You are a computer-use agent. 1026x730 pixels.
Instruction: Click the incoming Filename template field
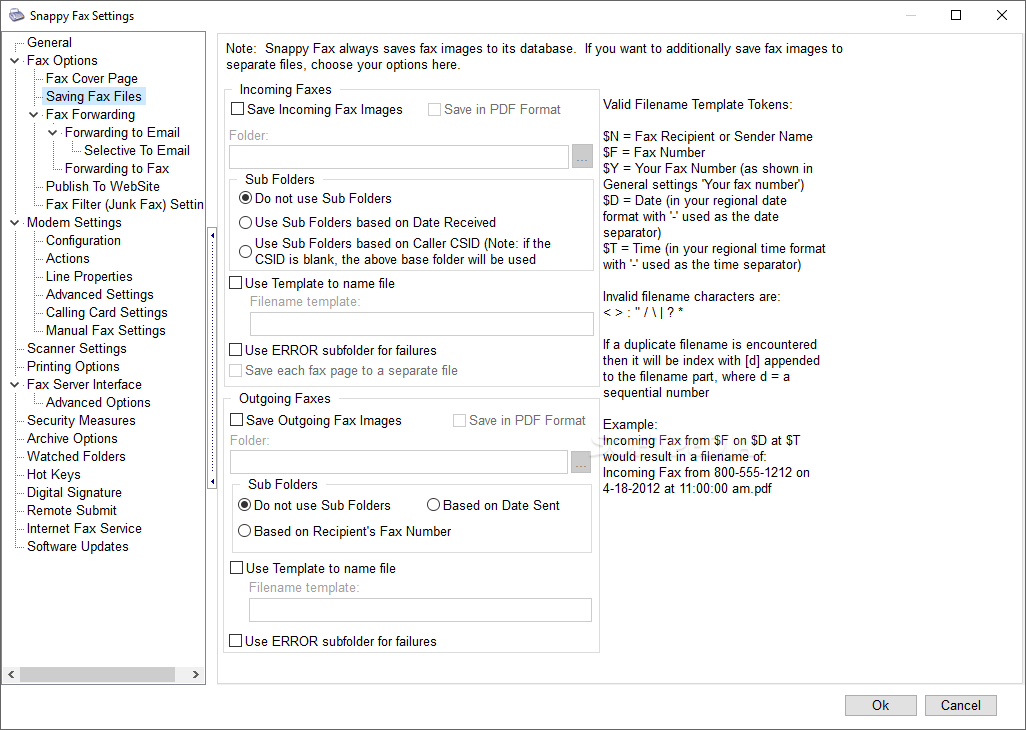pos(421,324)
